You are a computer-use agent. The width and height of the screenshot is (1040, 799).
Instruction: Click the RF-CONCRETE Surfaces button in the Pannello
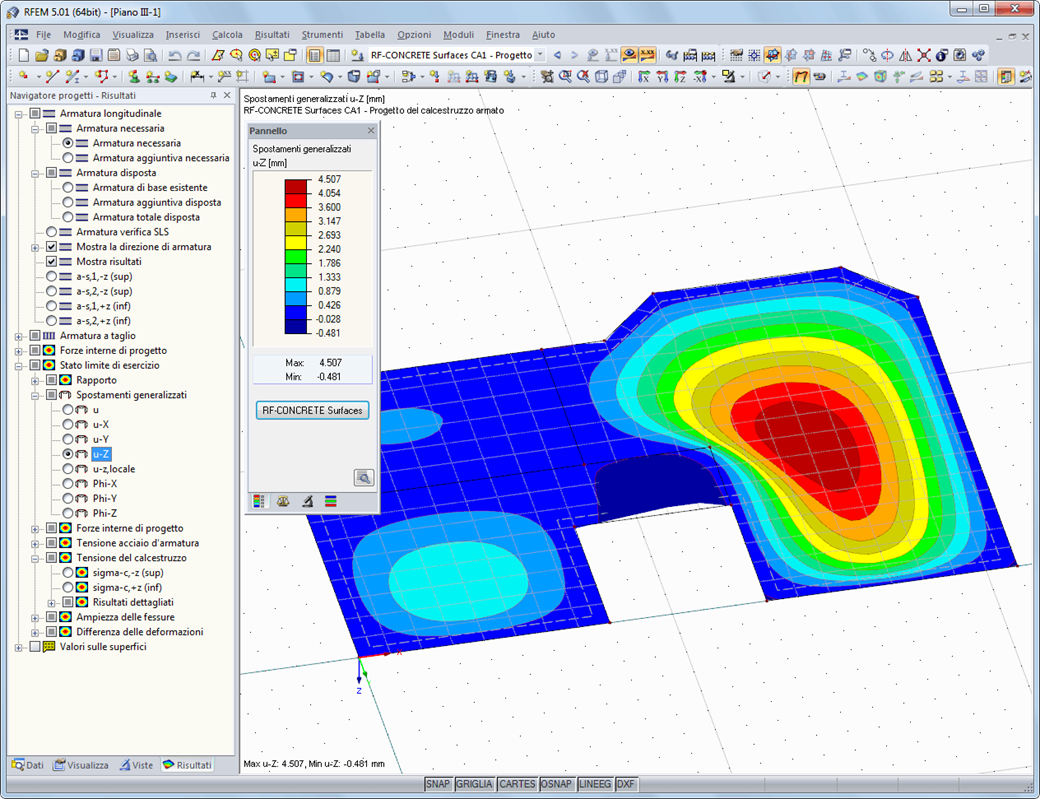click(x=312, y=410)
